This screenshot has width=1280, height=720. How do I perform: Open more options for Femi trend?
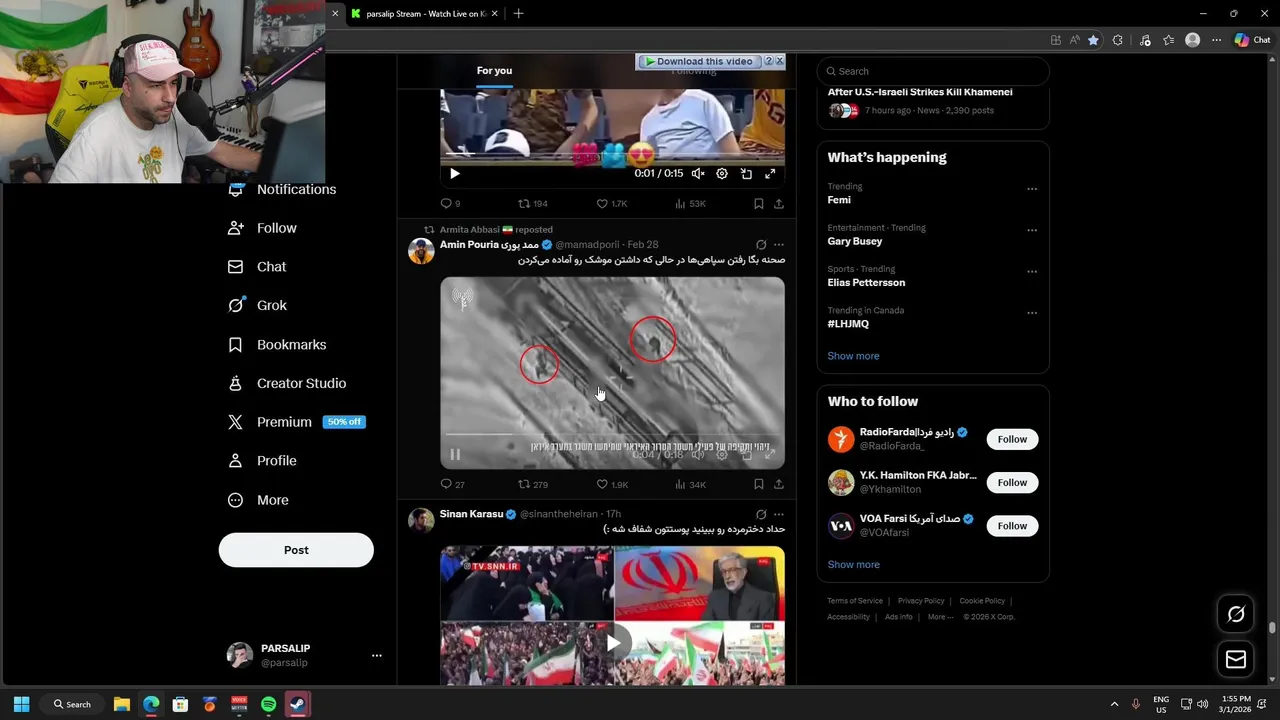tap(1032, 189)
